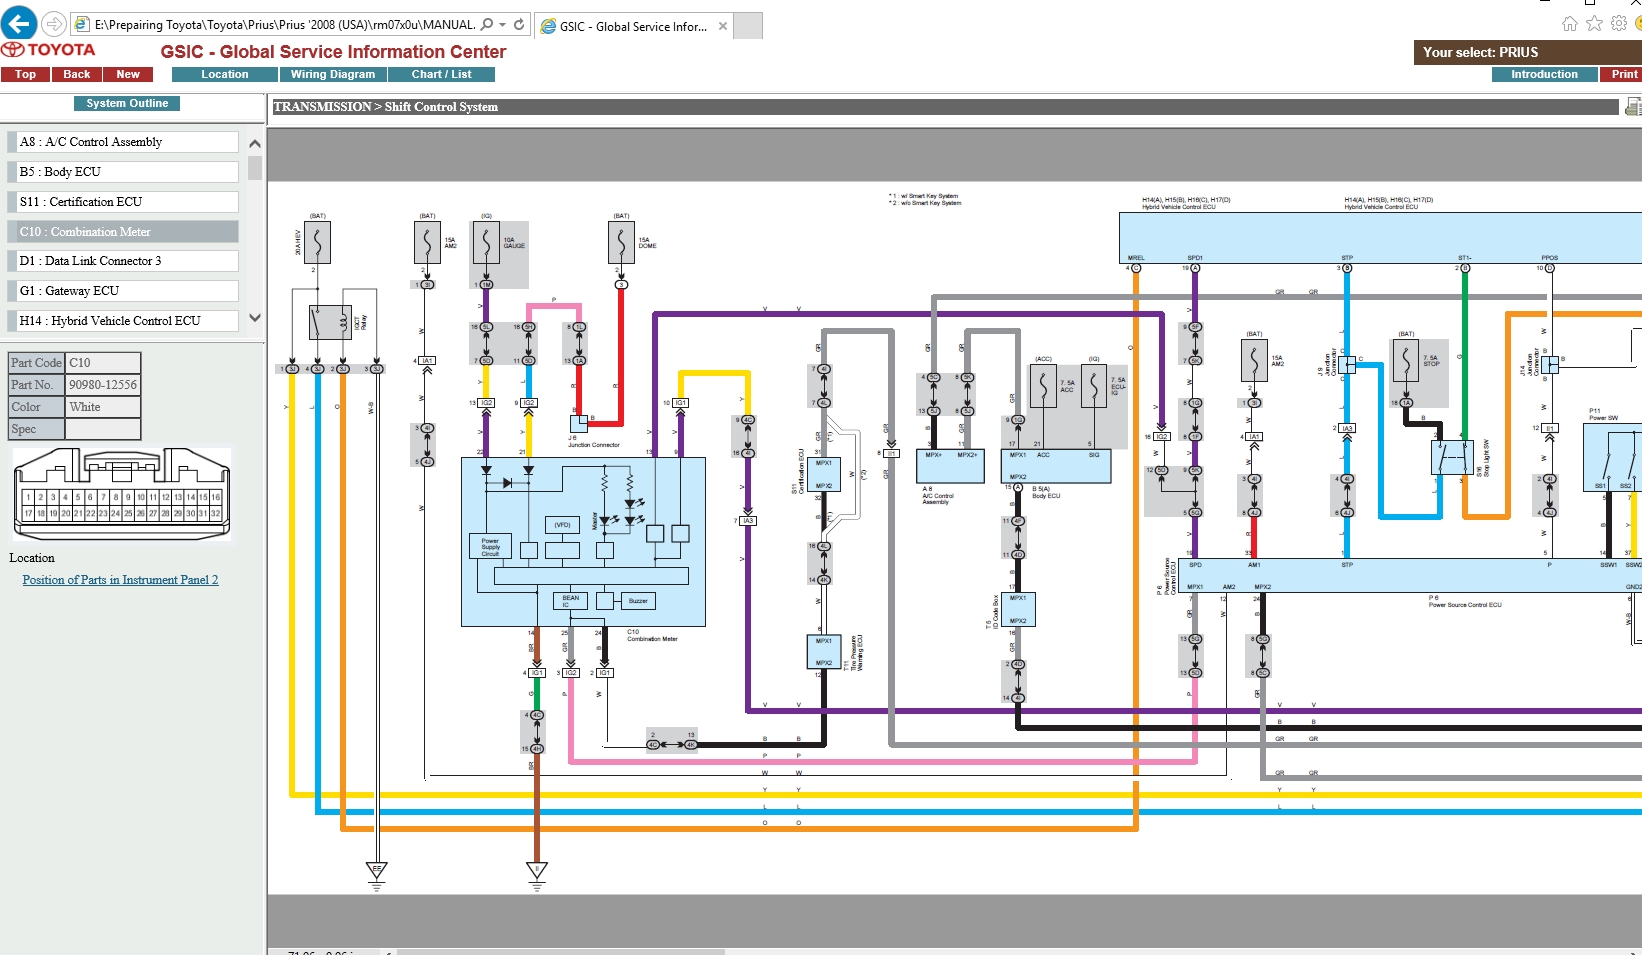Click the B5(A) Body ECU block
Viewport: 1642px width, 955px height.
(1057, 466)
